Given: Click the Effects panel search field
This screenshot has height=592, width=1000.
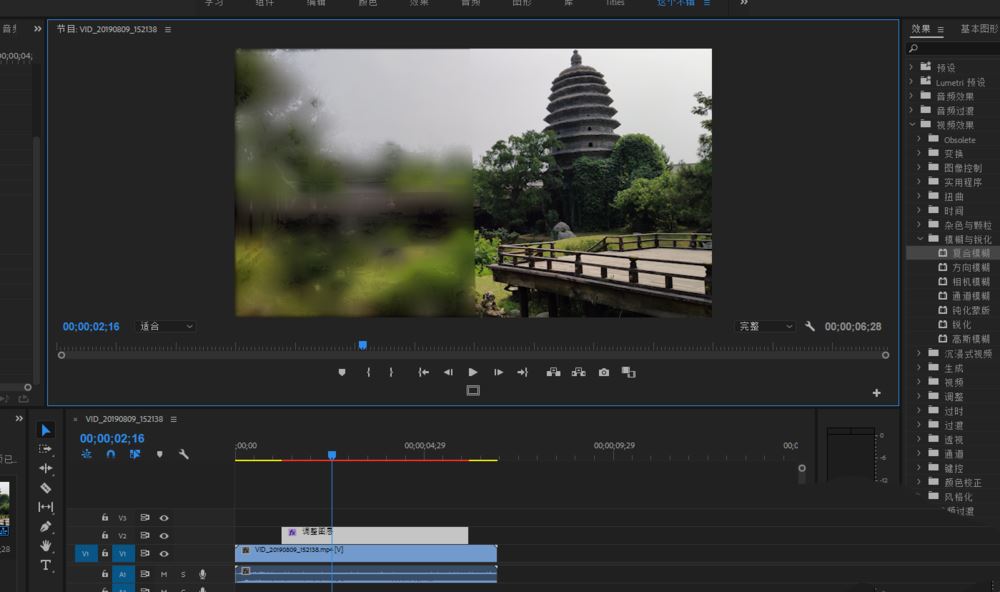Looking at the screenshot, I should (x=953, y=48).
